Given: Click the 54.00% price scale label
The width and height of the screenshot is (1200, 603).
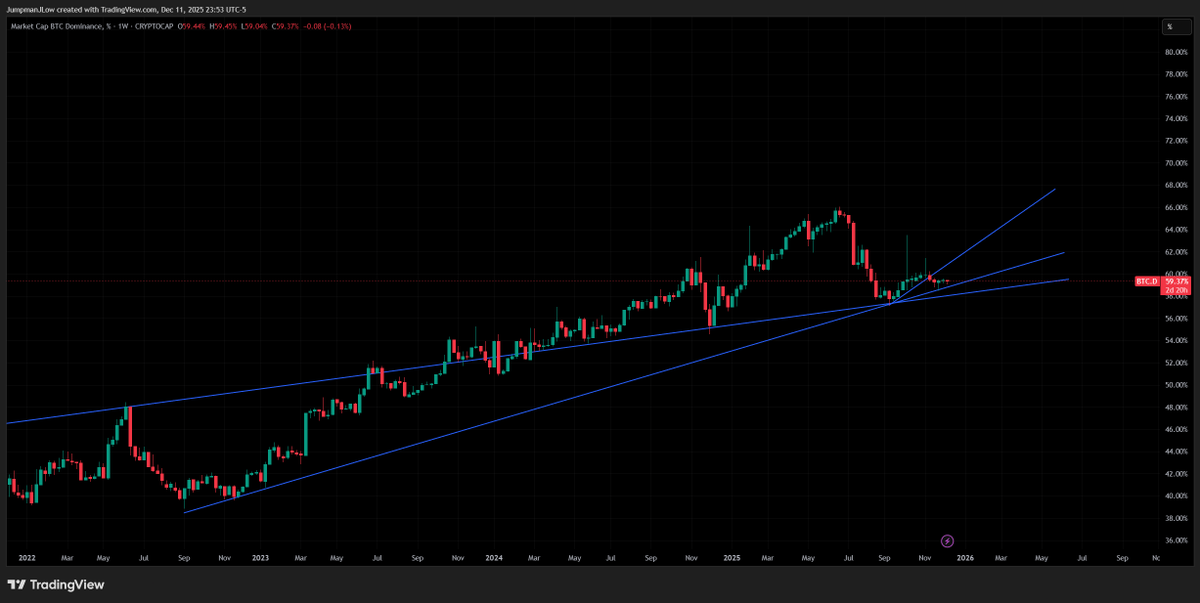Looking at the screenshot, I should click(1175, 341).
